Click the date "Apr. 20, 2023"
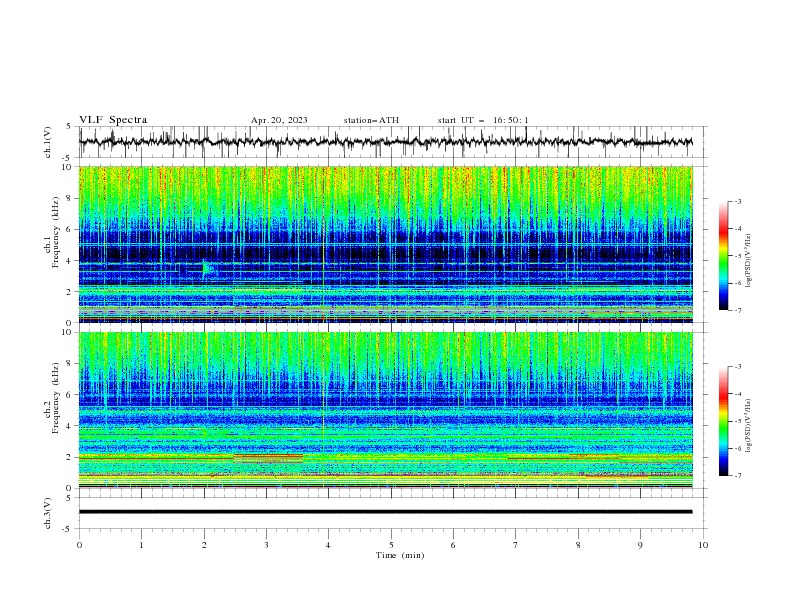792x612 pixels. point(279,120)
